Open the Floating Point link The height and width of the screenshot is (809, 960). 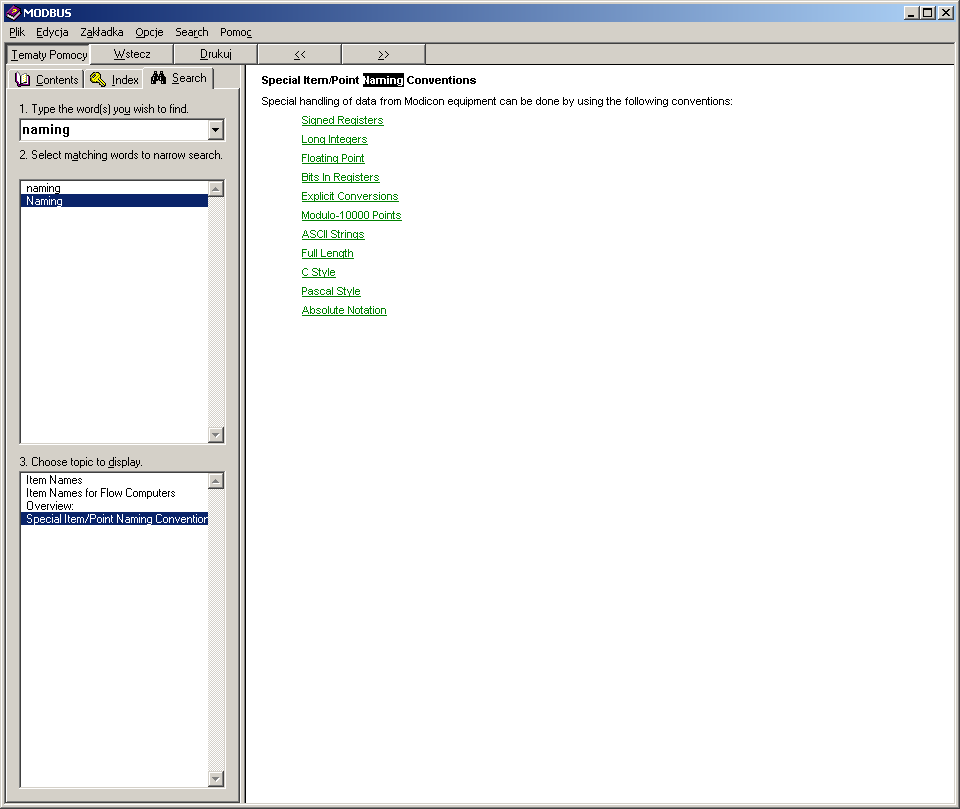tap(332, 159)
